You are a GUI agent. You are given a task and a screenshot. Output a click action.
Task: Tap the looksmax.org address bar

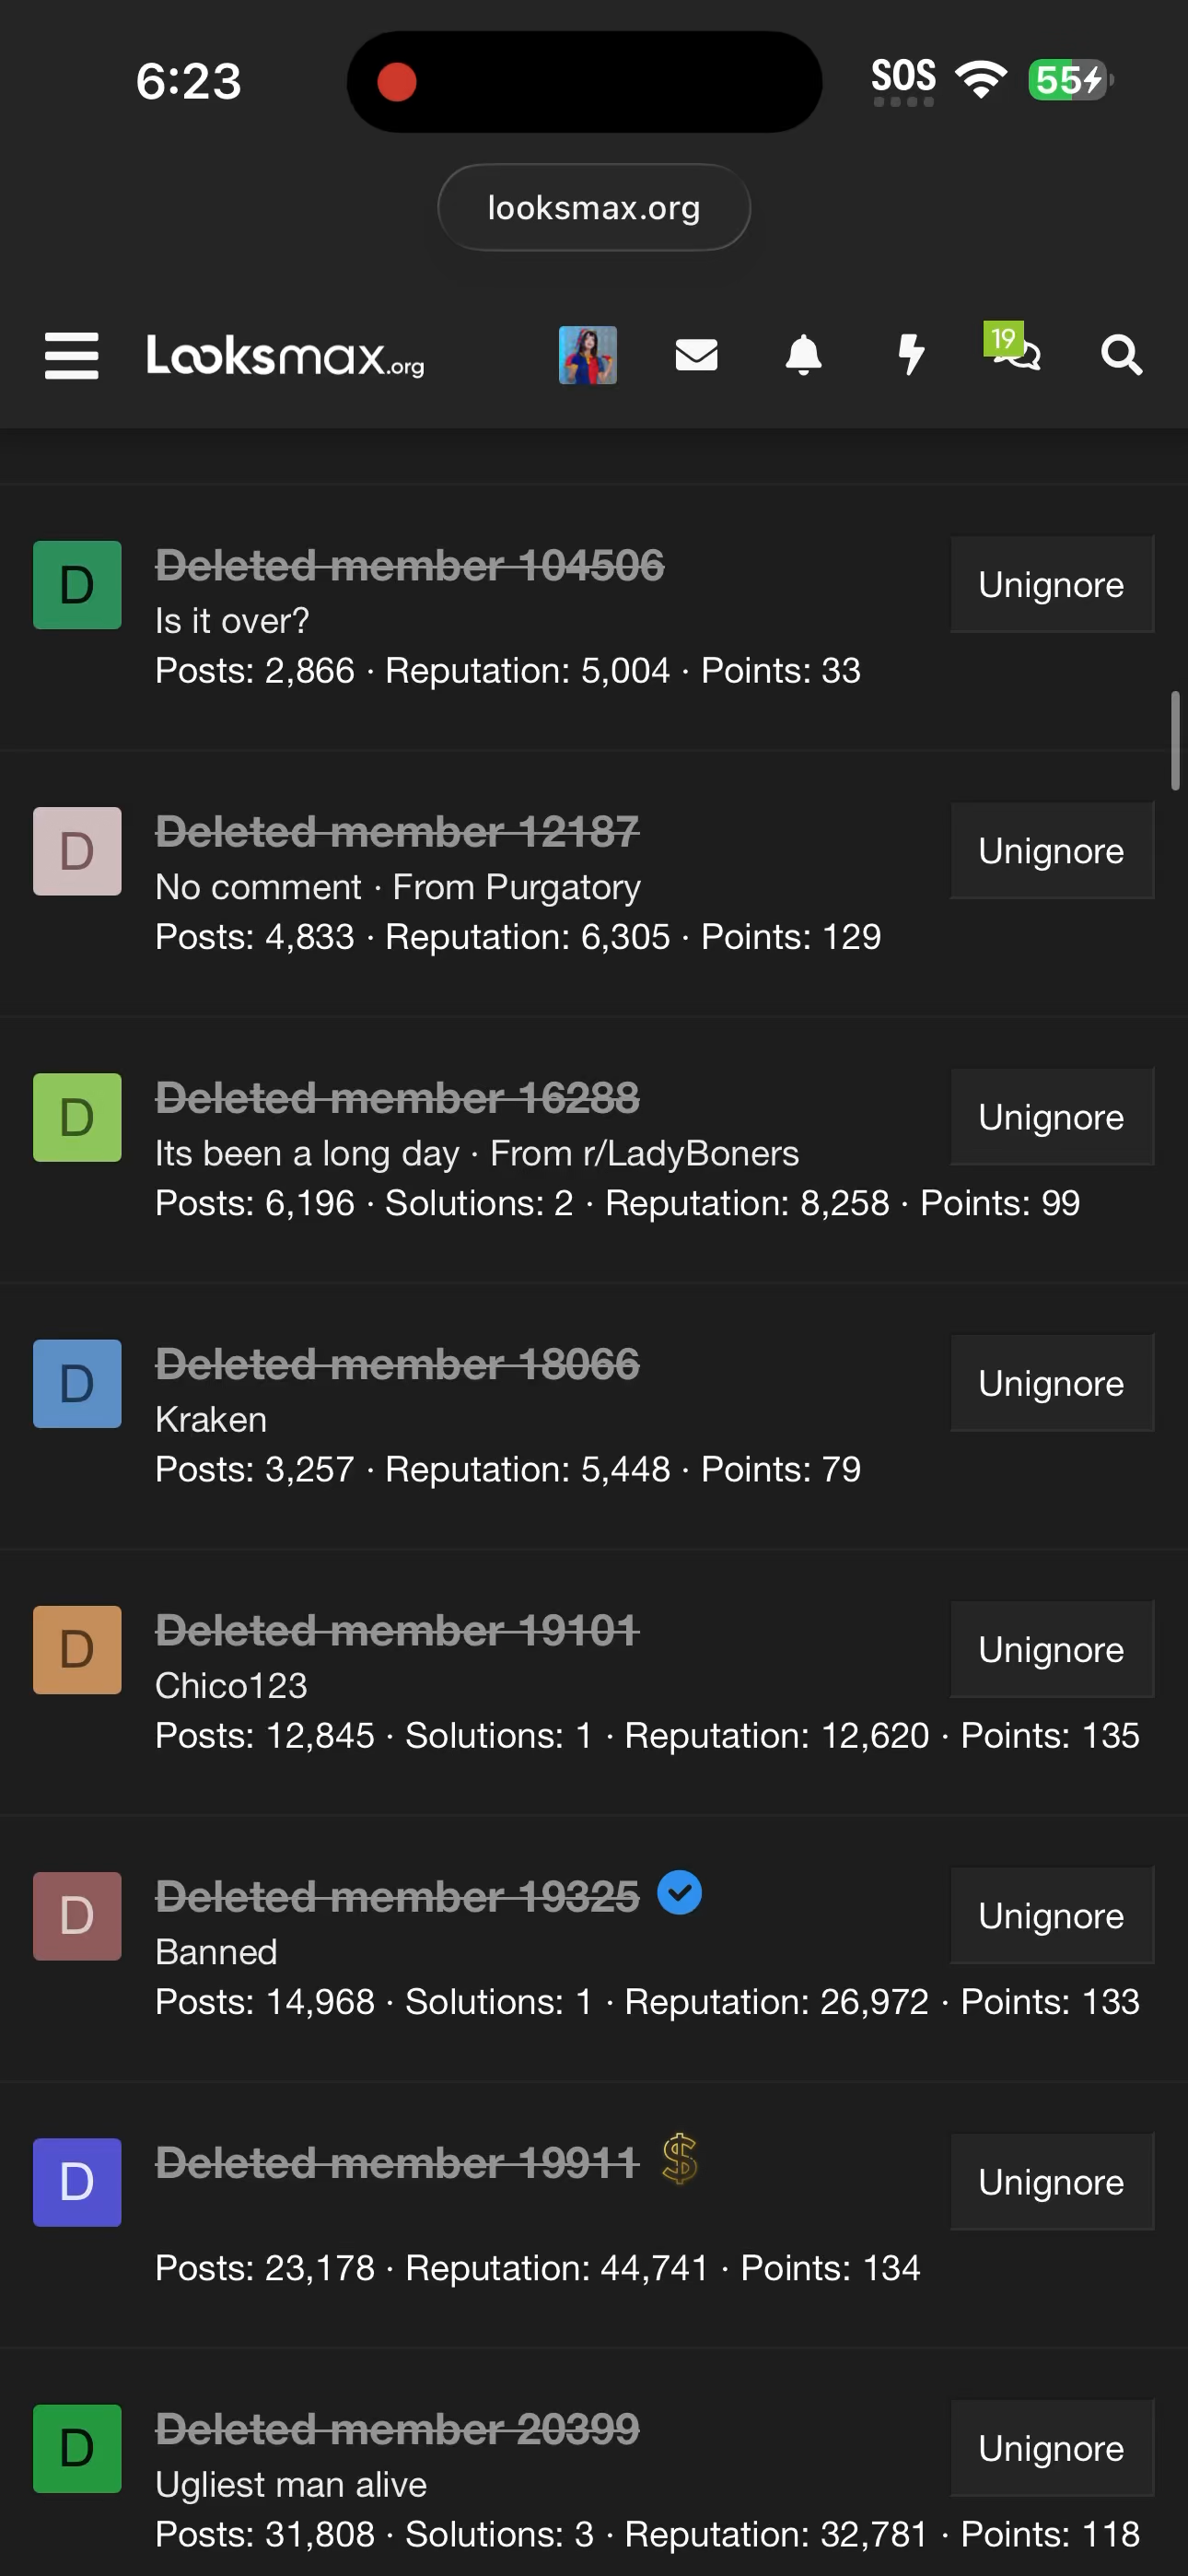coord(594,208)
